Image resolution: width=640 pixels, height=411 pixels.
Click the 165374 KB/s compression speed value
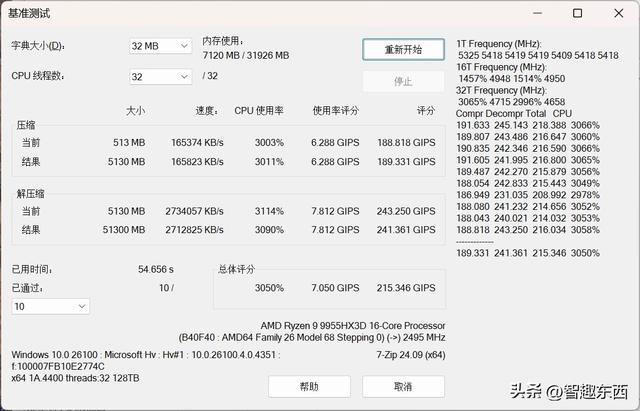click(197, 142)
